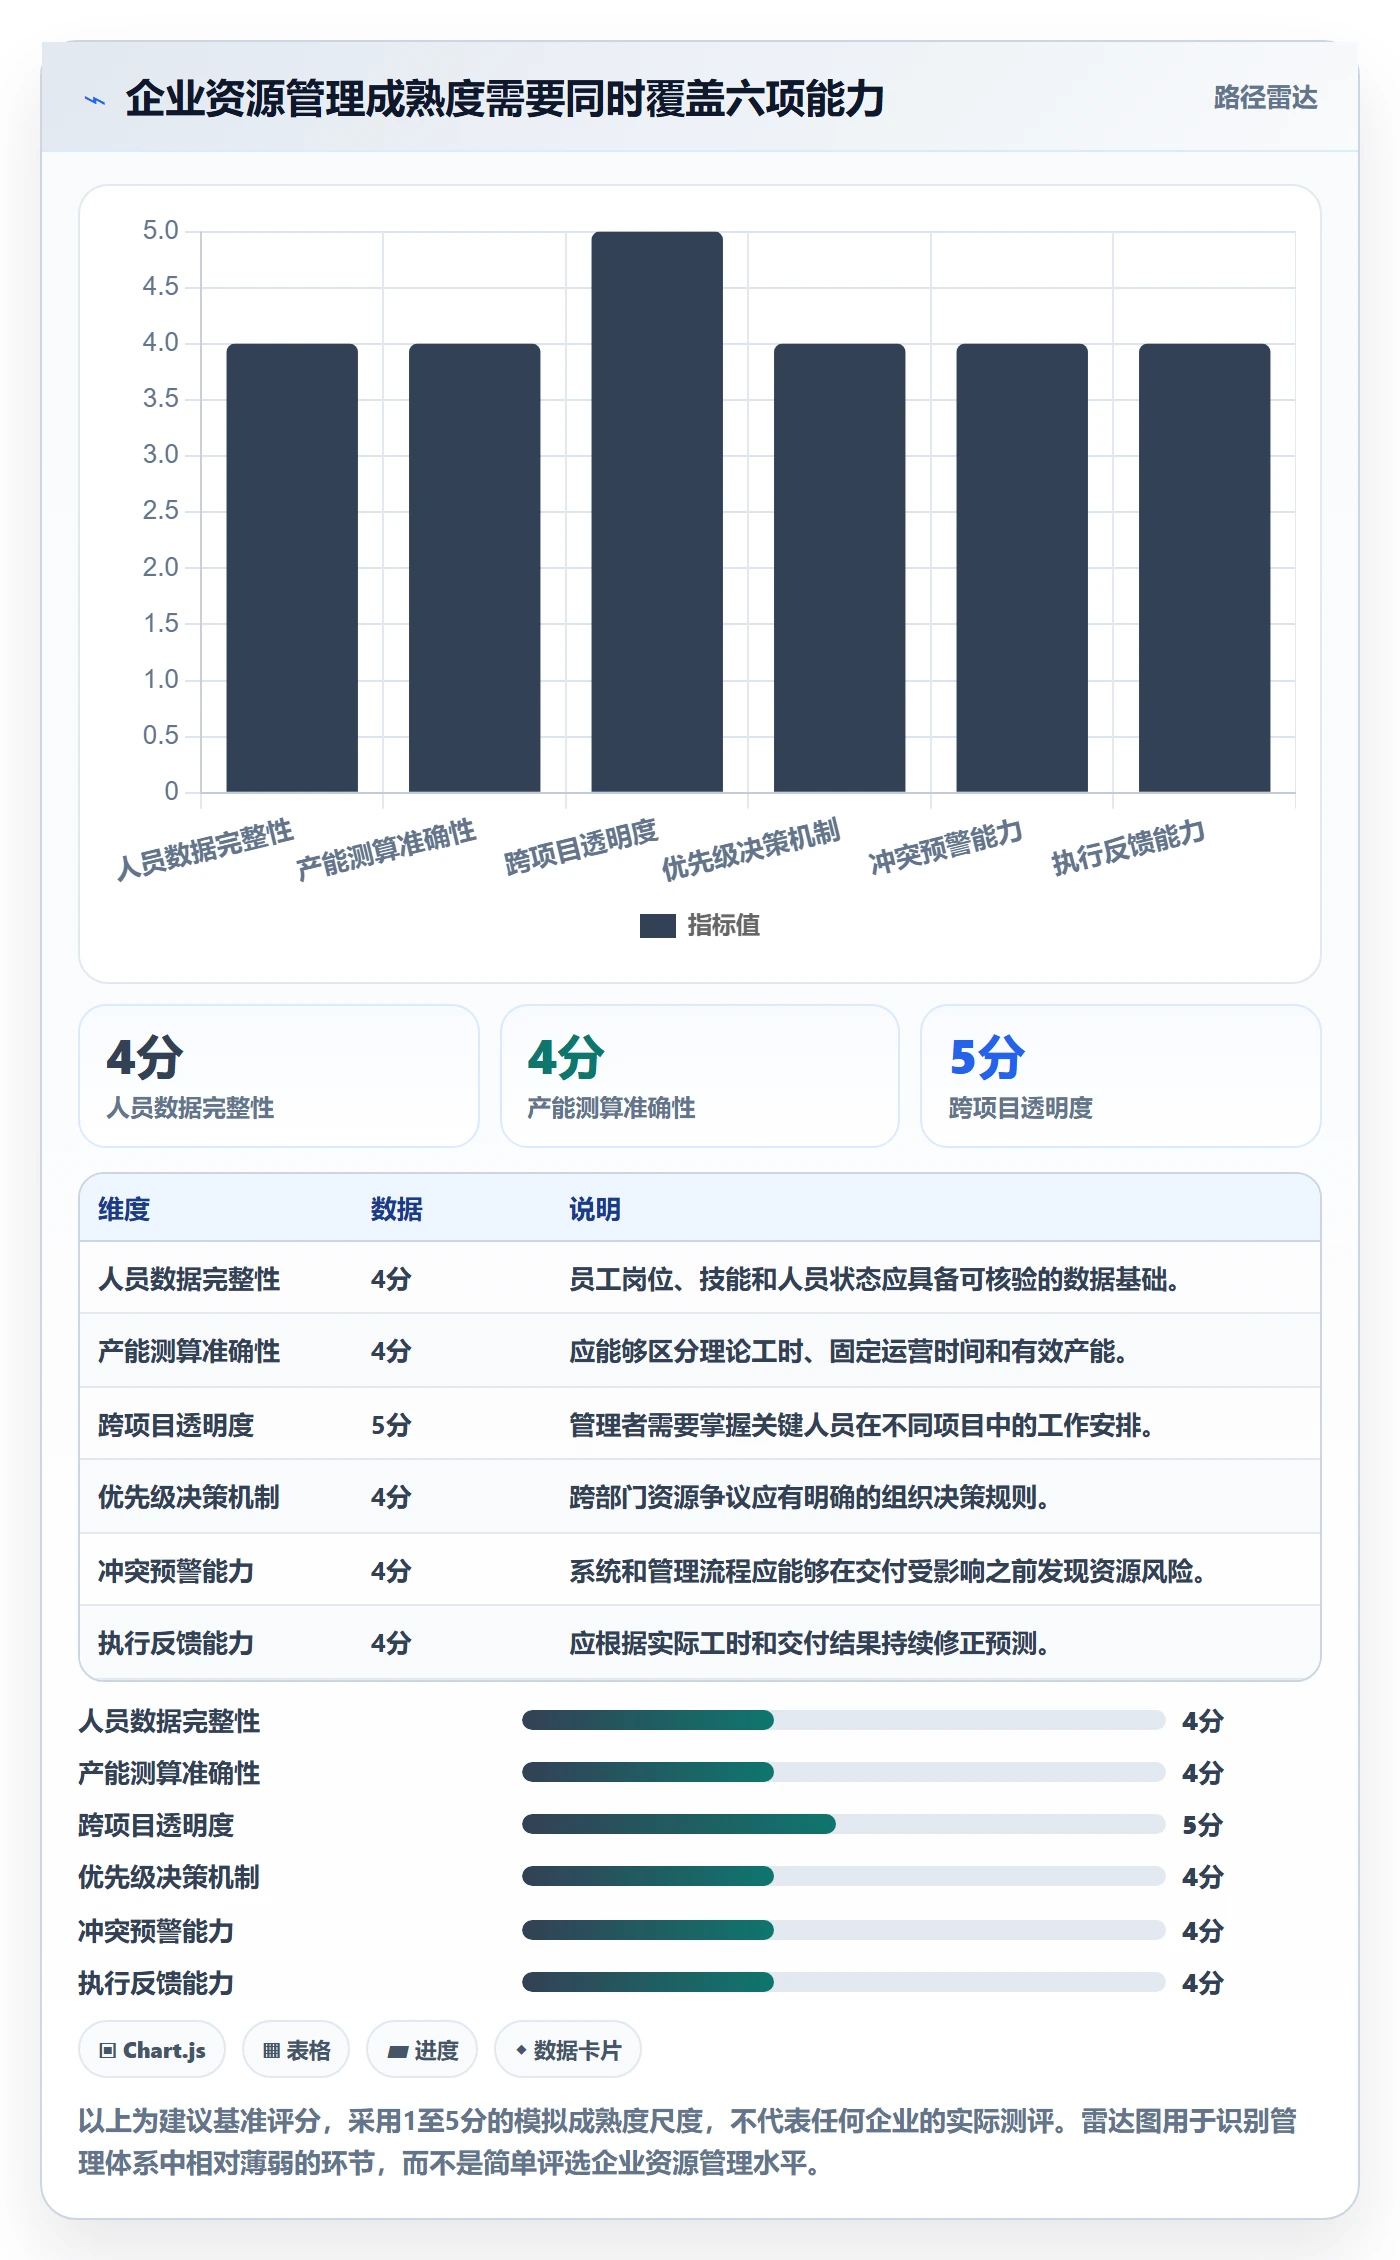Click x-axis label 跨项目透明度
Viewport: 1400px width, 2260px height.
(x=581, y=846)
